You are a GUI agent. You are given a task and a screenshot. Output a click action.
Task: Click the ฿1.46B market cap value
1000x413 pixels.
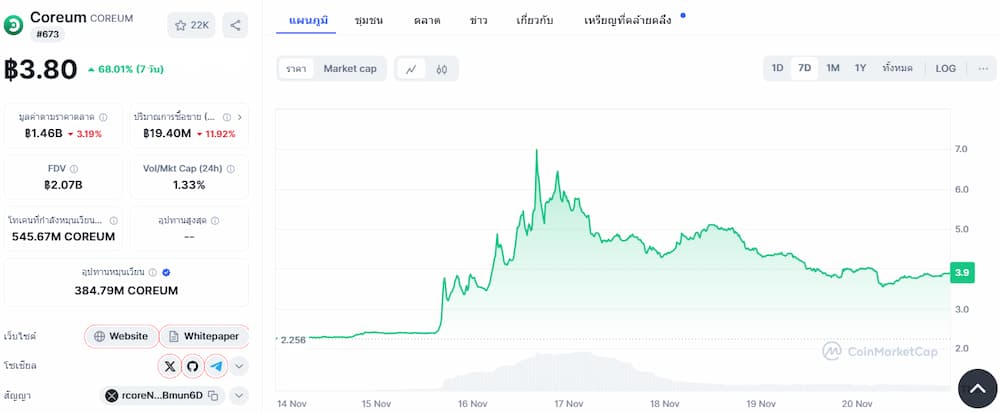point(43,133)
